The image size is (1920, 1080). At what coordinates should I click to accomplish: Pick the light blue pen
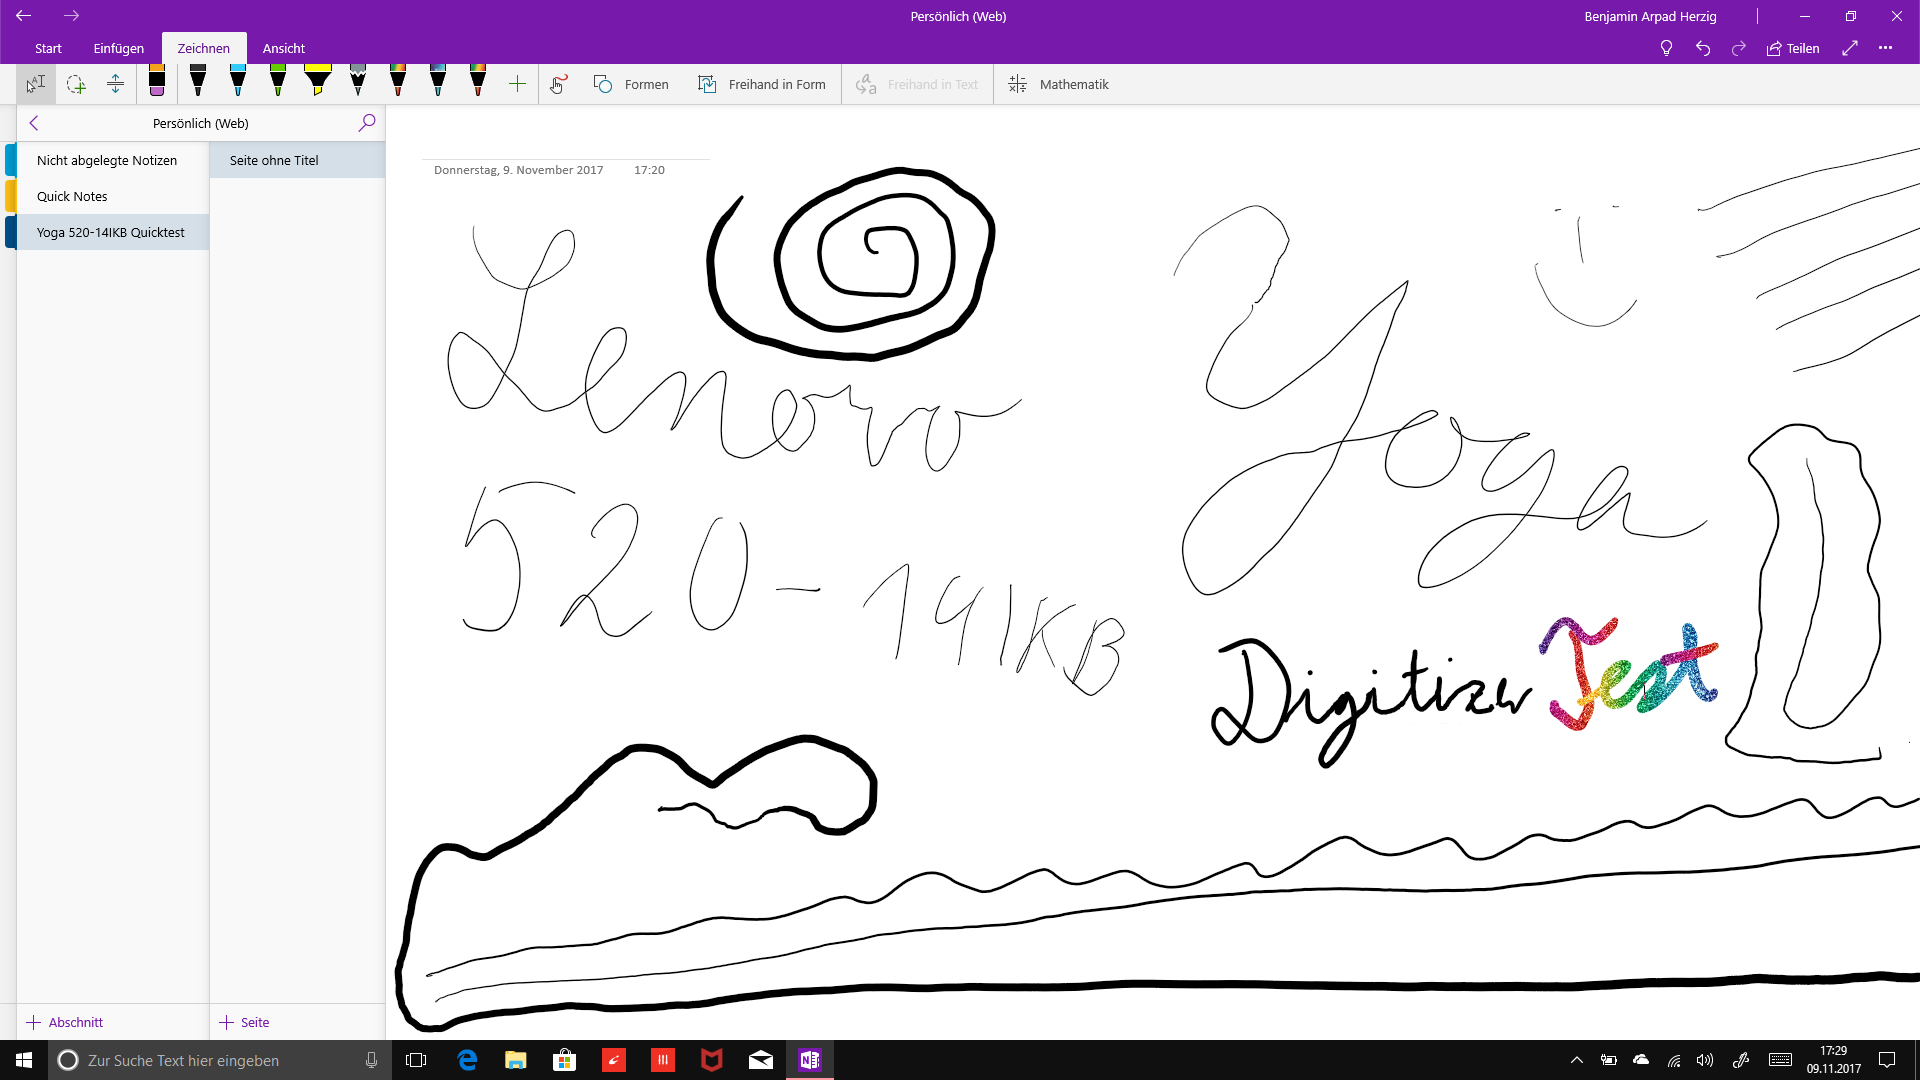pos(238,82)
